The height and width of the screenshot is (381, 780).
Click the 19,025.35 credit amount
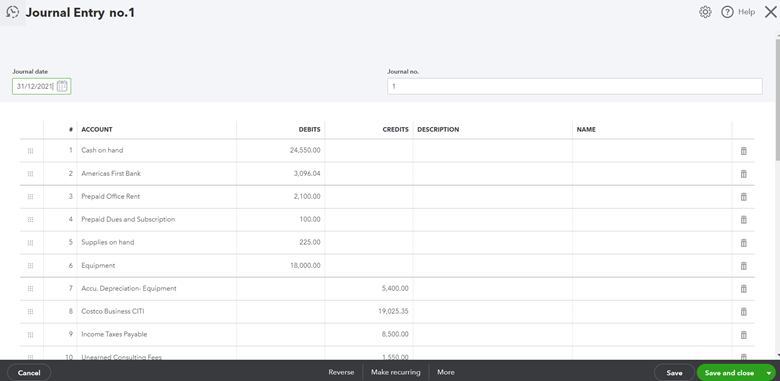coord(393,311)
